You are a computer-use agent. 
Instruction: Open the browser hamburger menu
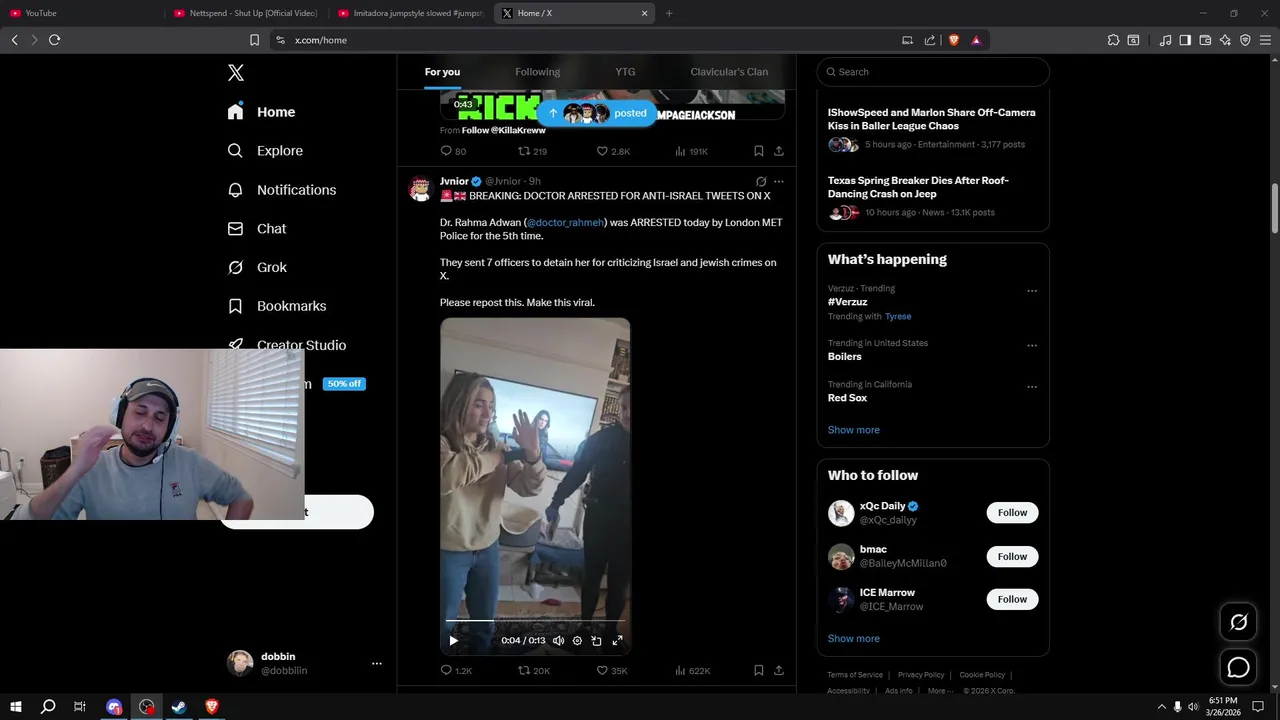pyautogui.click(x=1265, y=40)
